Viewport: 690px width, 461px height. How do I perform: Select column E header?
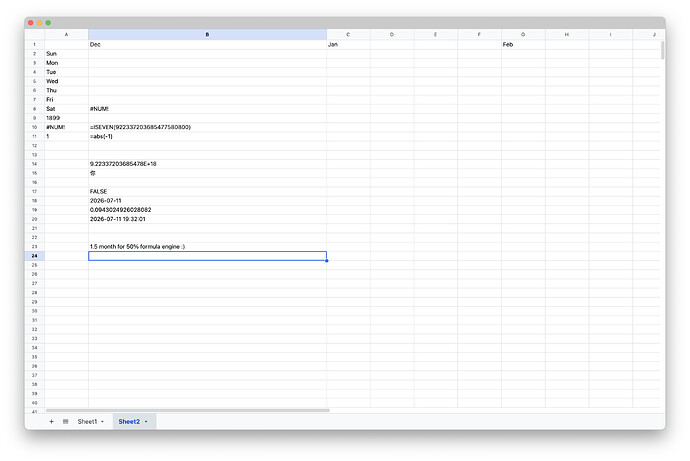436,34
